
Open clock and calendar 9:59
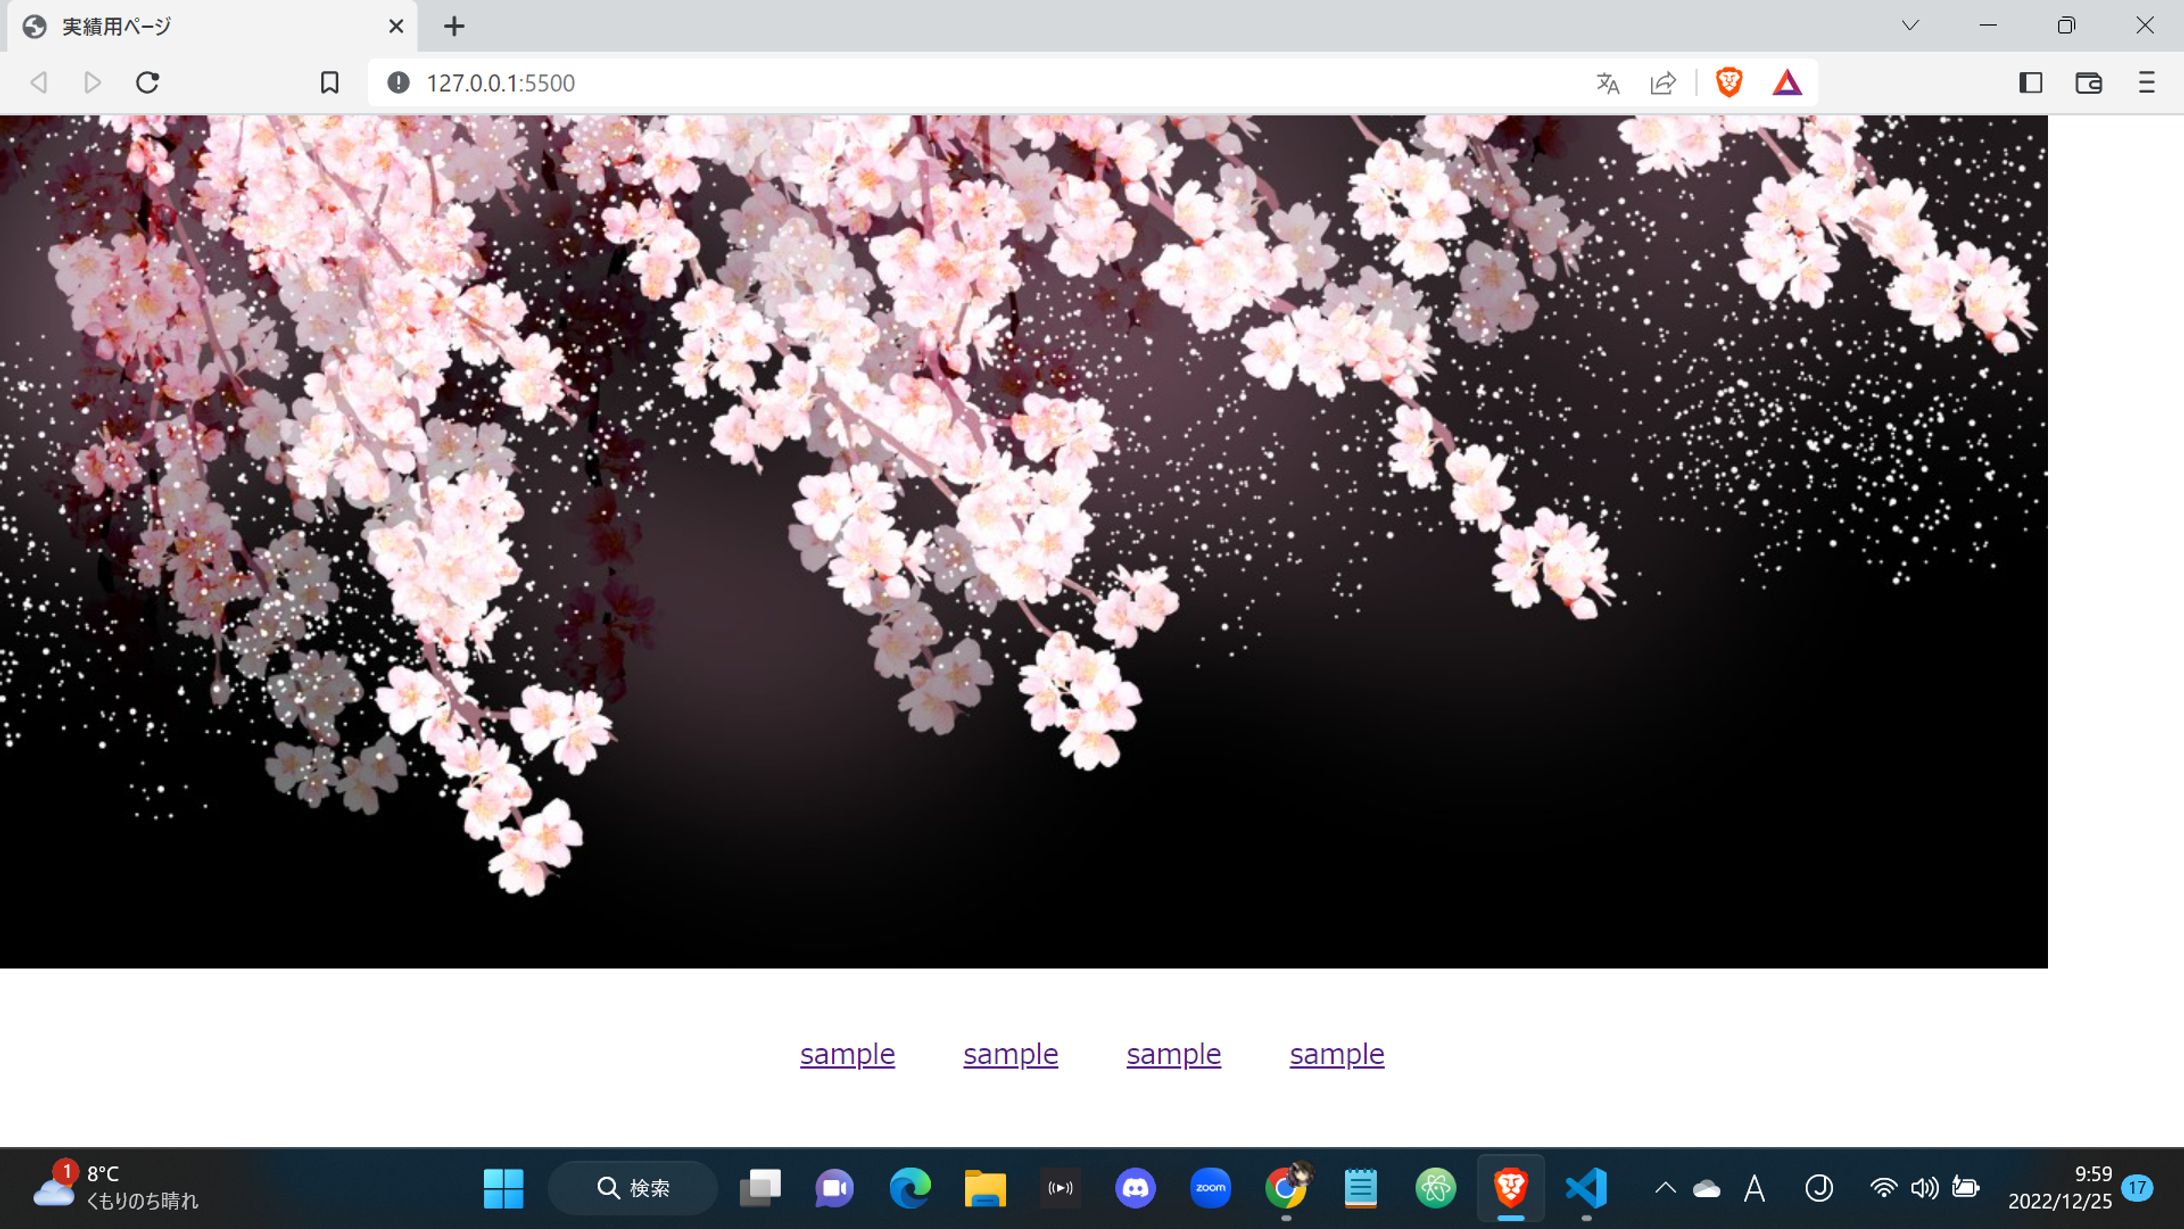[x=2060, y=1188]
